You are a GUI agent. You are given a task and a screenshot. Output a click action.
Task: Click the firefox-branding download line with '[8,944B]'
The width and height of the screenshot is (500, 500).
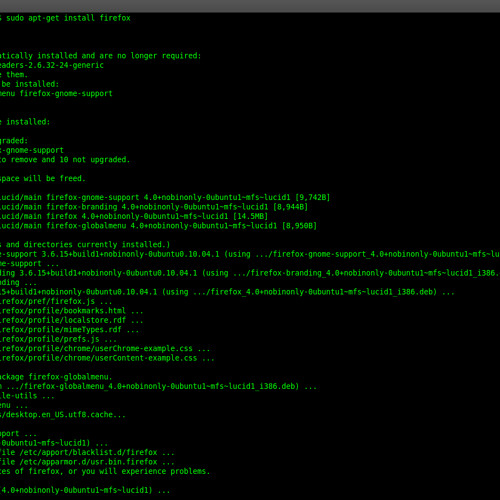[154, 207]
